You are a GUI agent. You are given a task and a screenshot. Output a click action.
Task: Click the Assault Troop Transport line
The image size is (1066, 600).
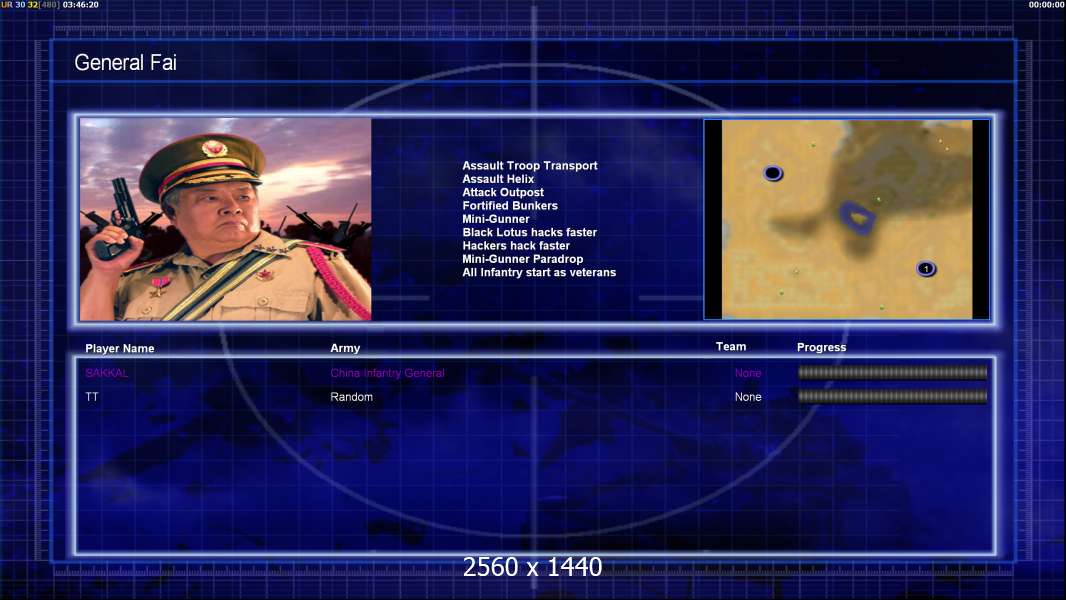pos(530,165)
